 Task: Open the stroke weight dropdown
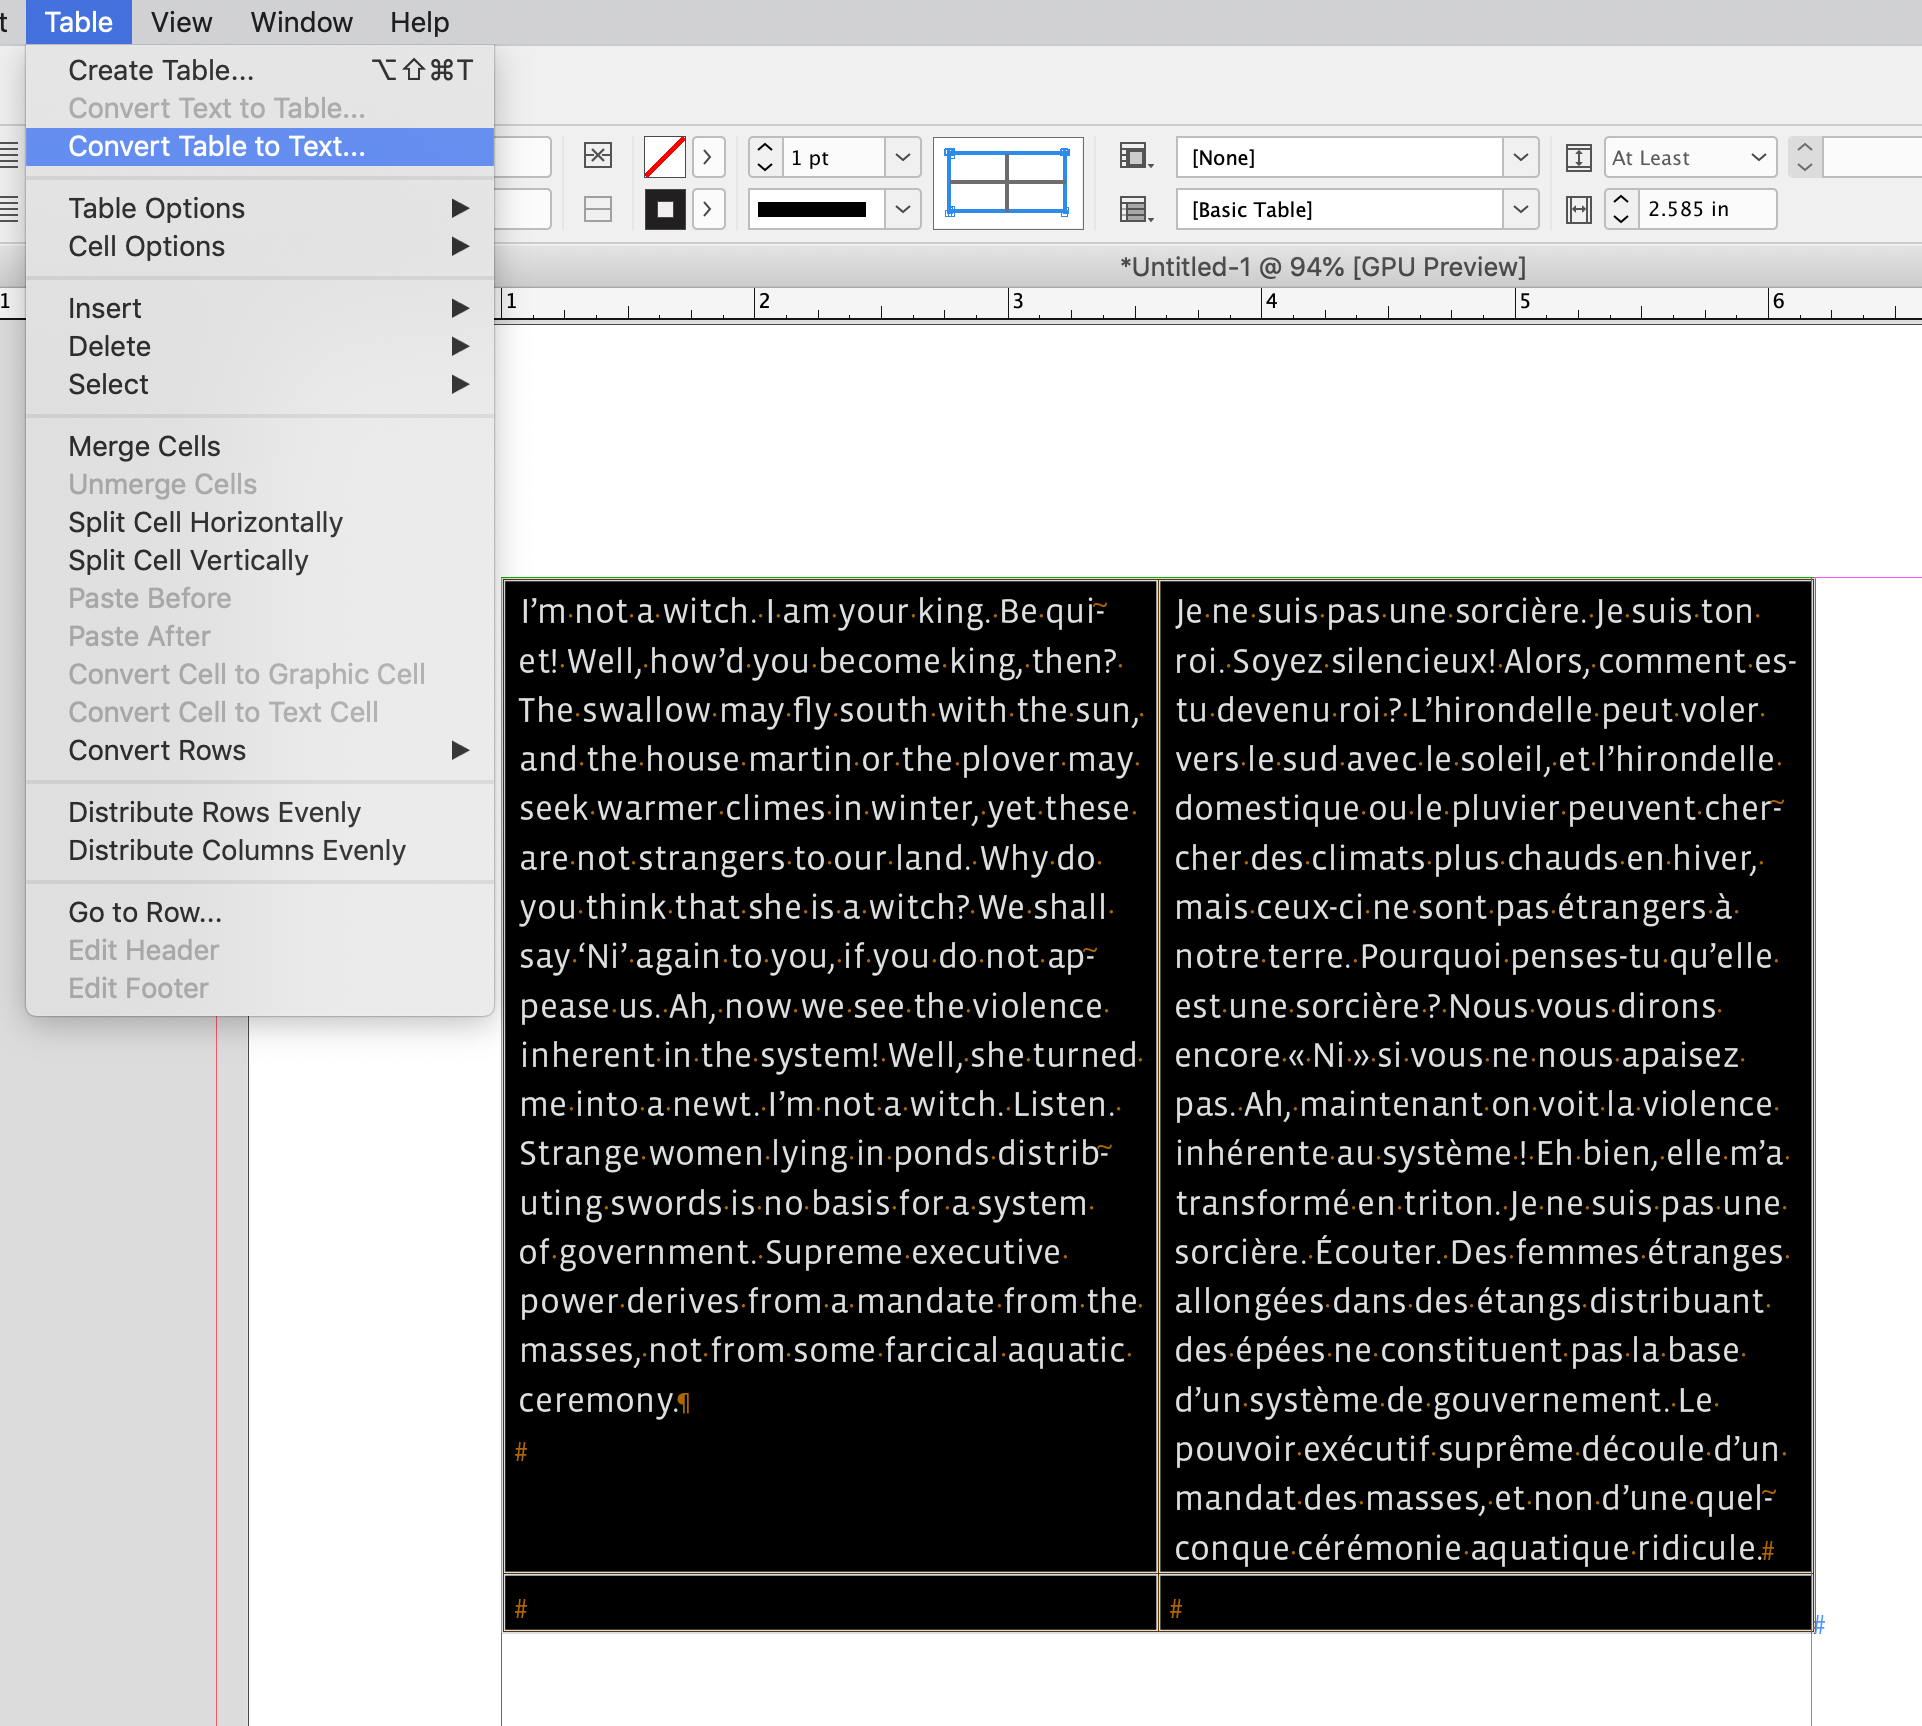tap(902, 158)
